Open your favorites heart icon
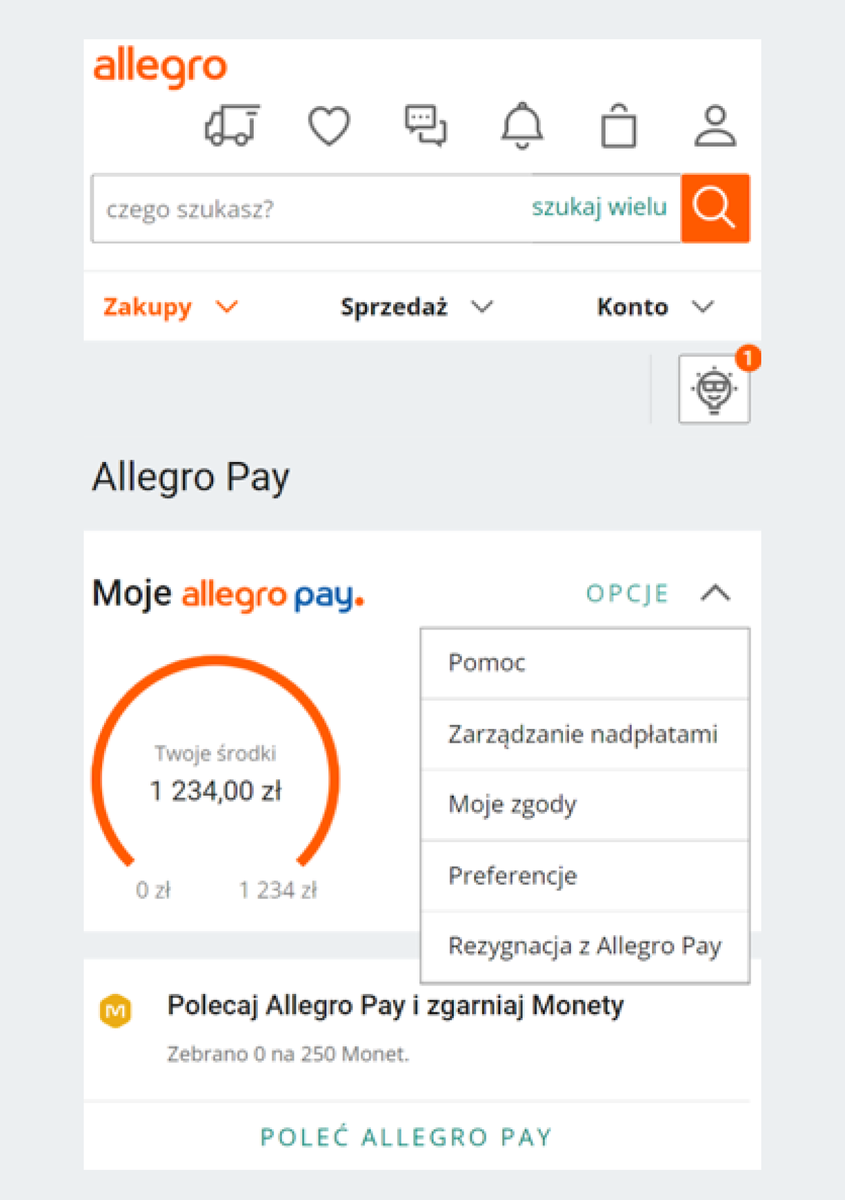Viewport: 845px width, 1200px height. tap(329, 124)
